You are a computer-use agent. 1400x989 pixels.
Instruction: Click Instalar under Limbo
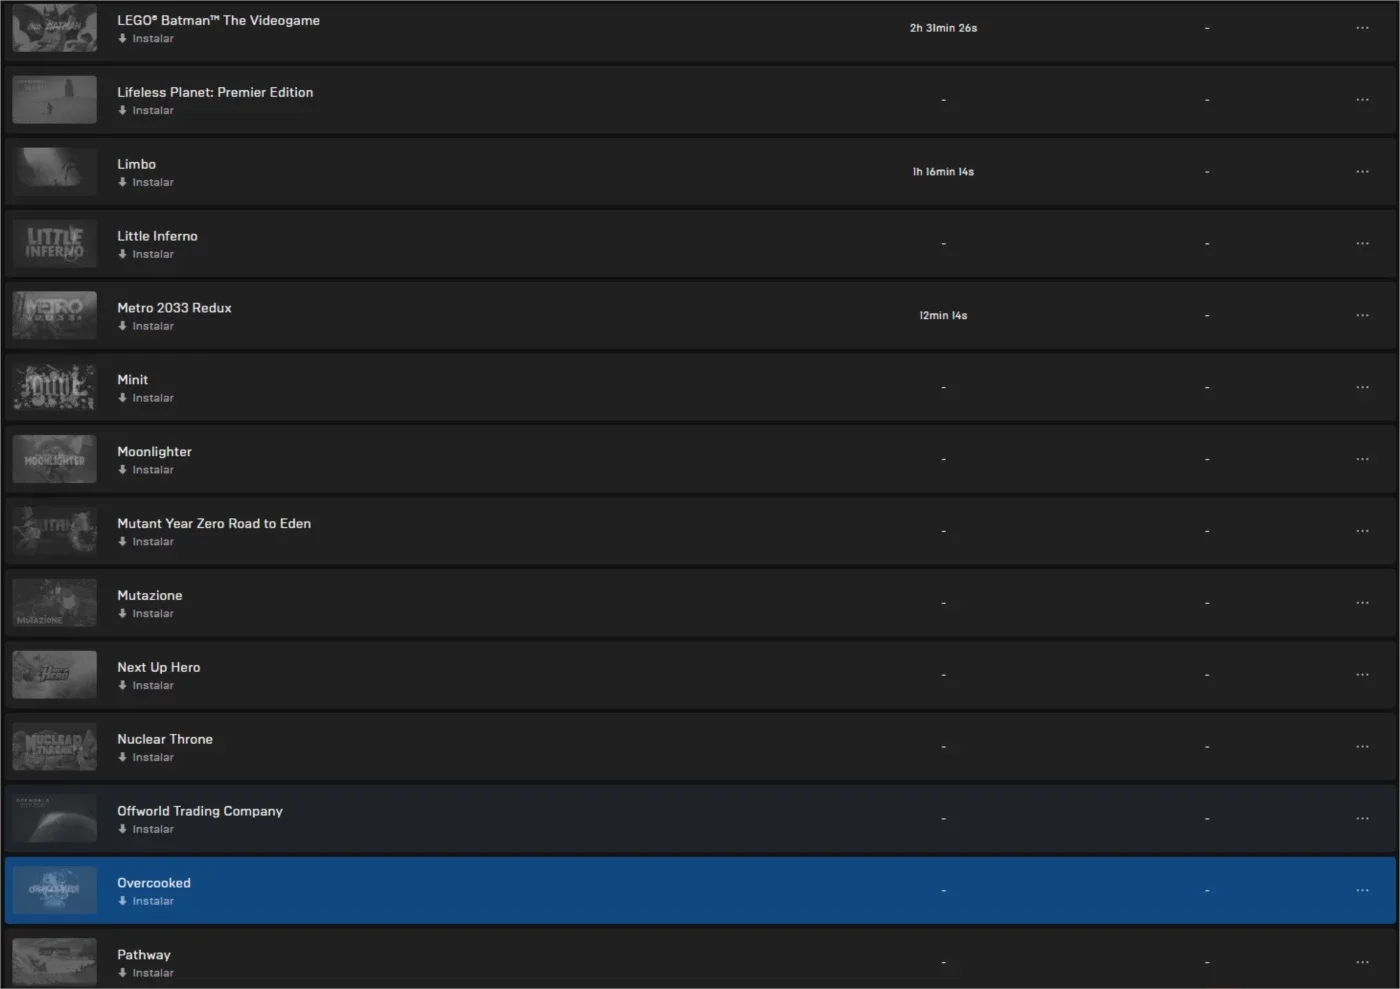point(146,183)
